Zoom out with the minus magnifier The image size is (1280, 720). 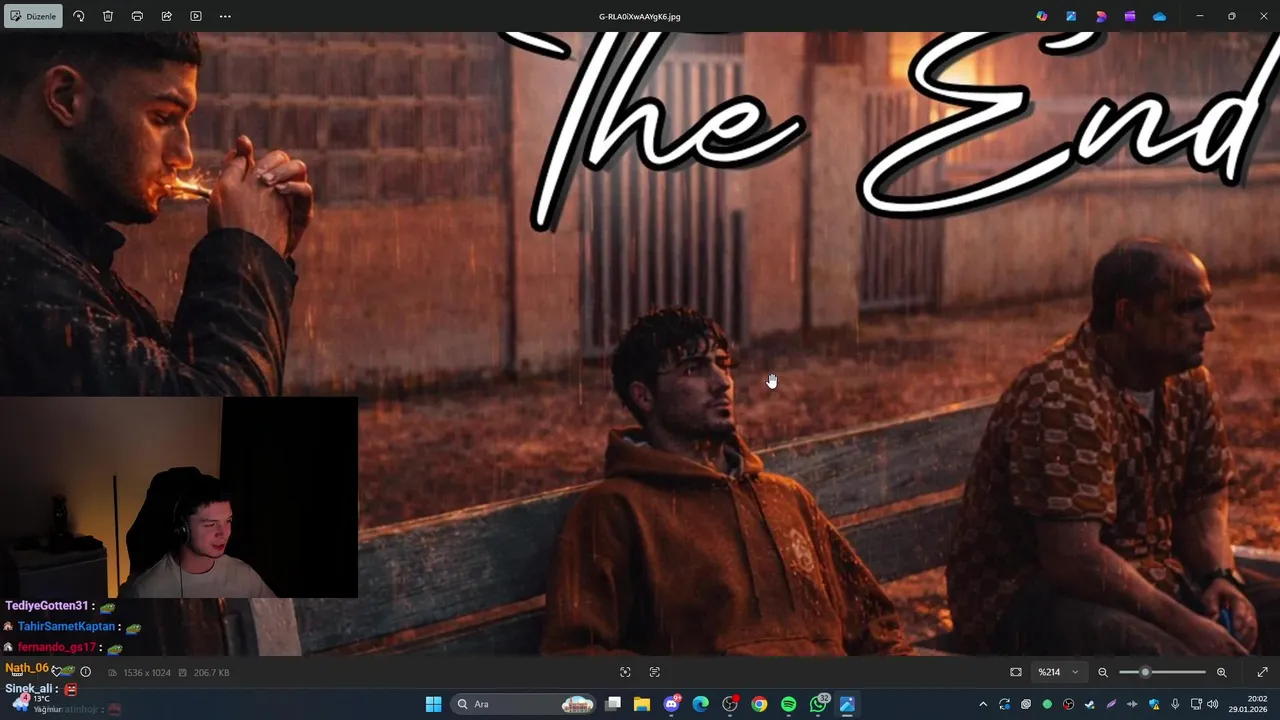(x=1103, y=672)
